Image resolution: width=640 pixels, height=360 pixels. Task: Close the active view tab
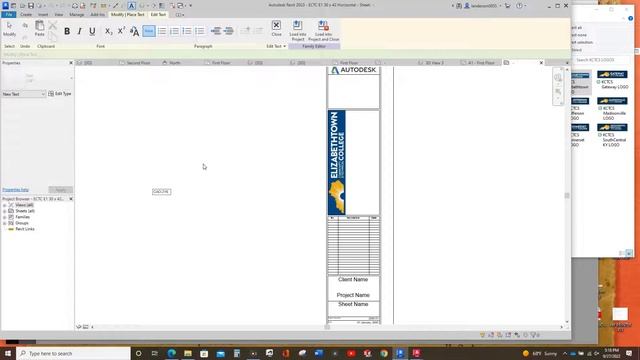click(x=541, y=63)
